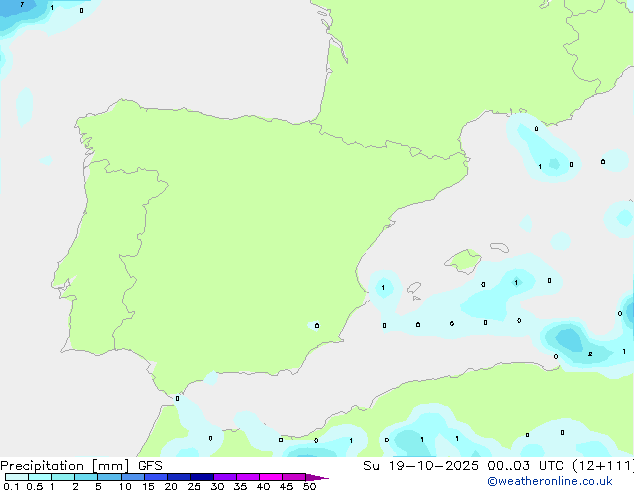This screenshot has width=634, height=490.
Task: Click the 1 value off the Valencia coast
Action: 383,288
